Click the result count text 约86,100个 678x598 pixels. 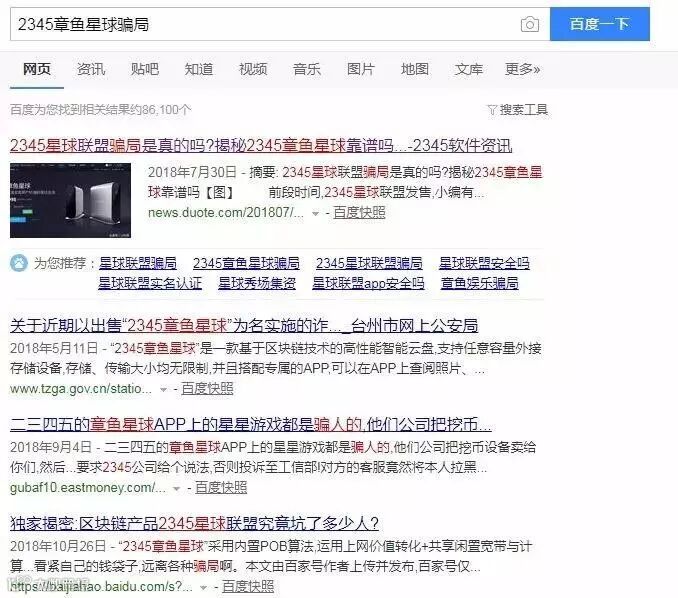160,110
